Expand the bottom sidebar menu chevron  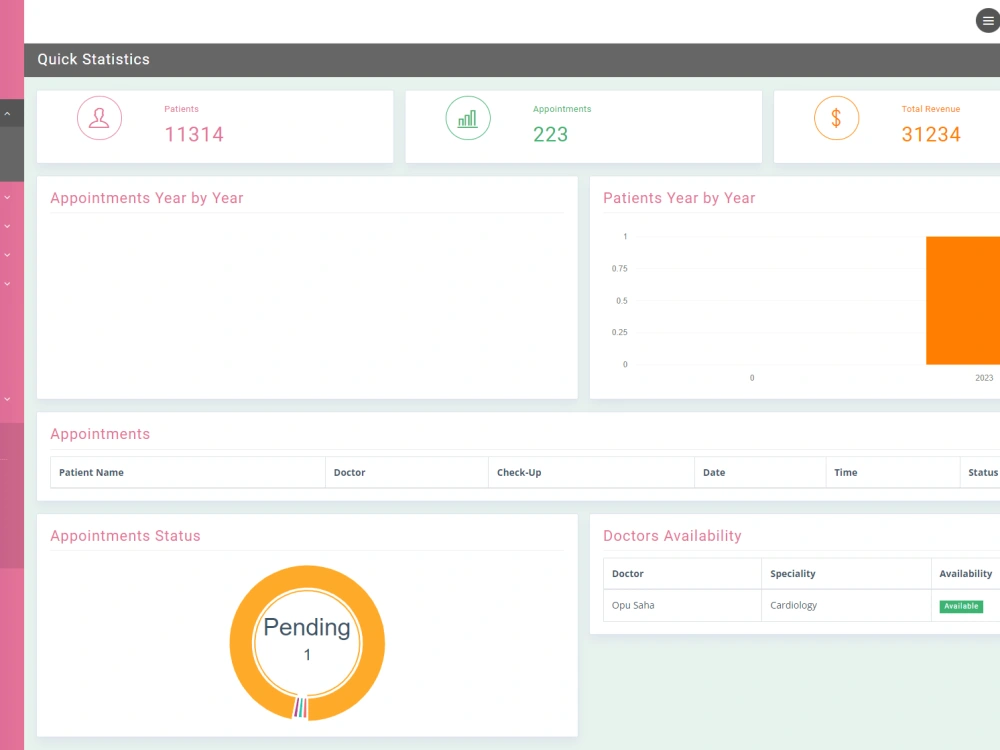click(6, 398)
